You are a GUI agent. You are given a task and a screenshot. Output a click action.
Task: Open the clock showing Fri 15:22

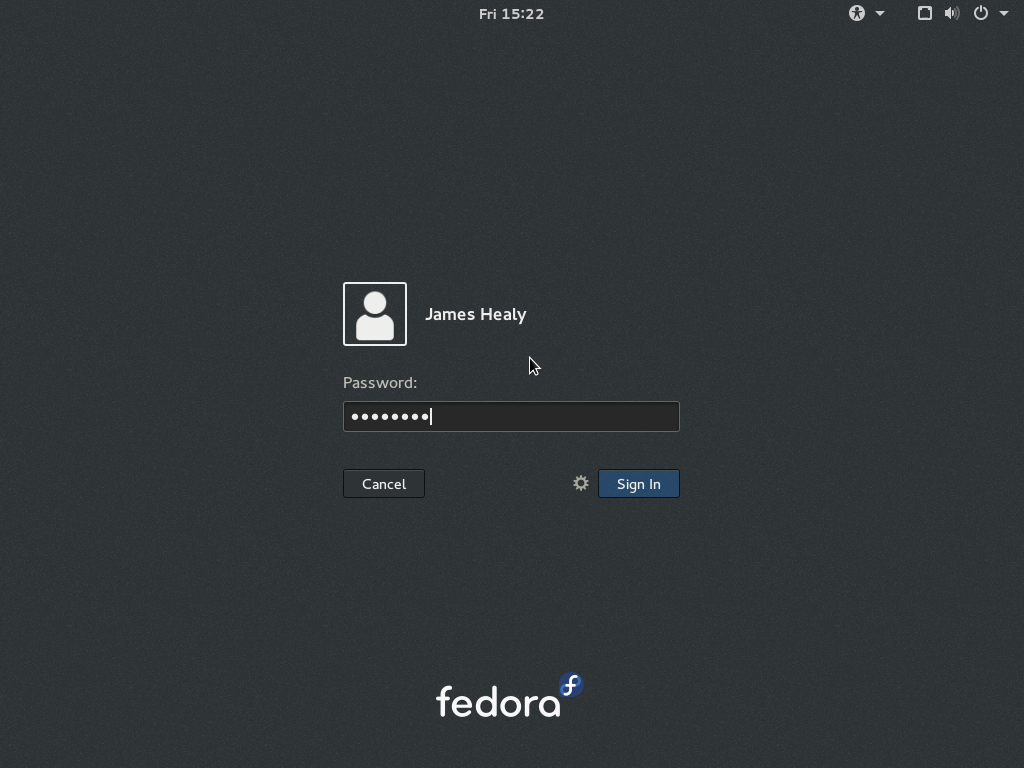tap(511, 14)
